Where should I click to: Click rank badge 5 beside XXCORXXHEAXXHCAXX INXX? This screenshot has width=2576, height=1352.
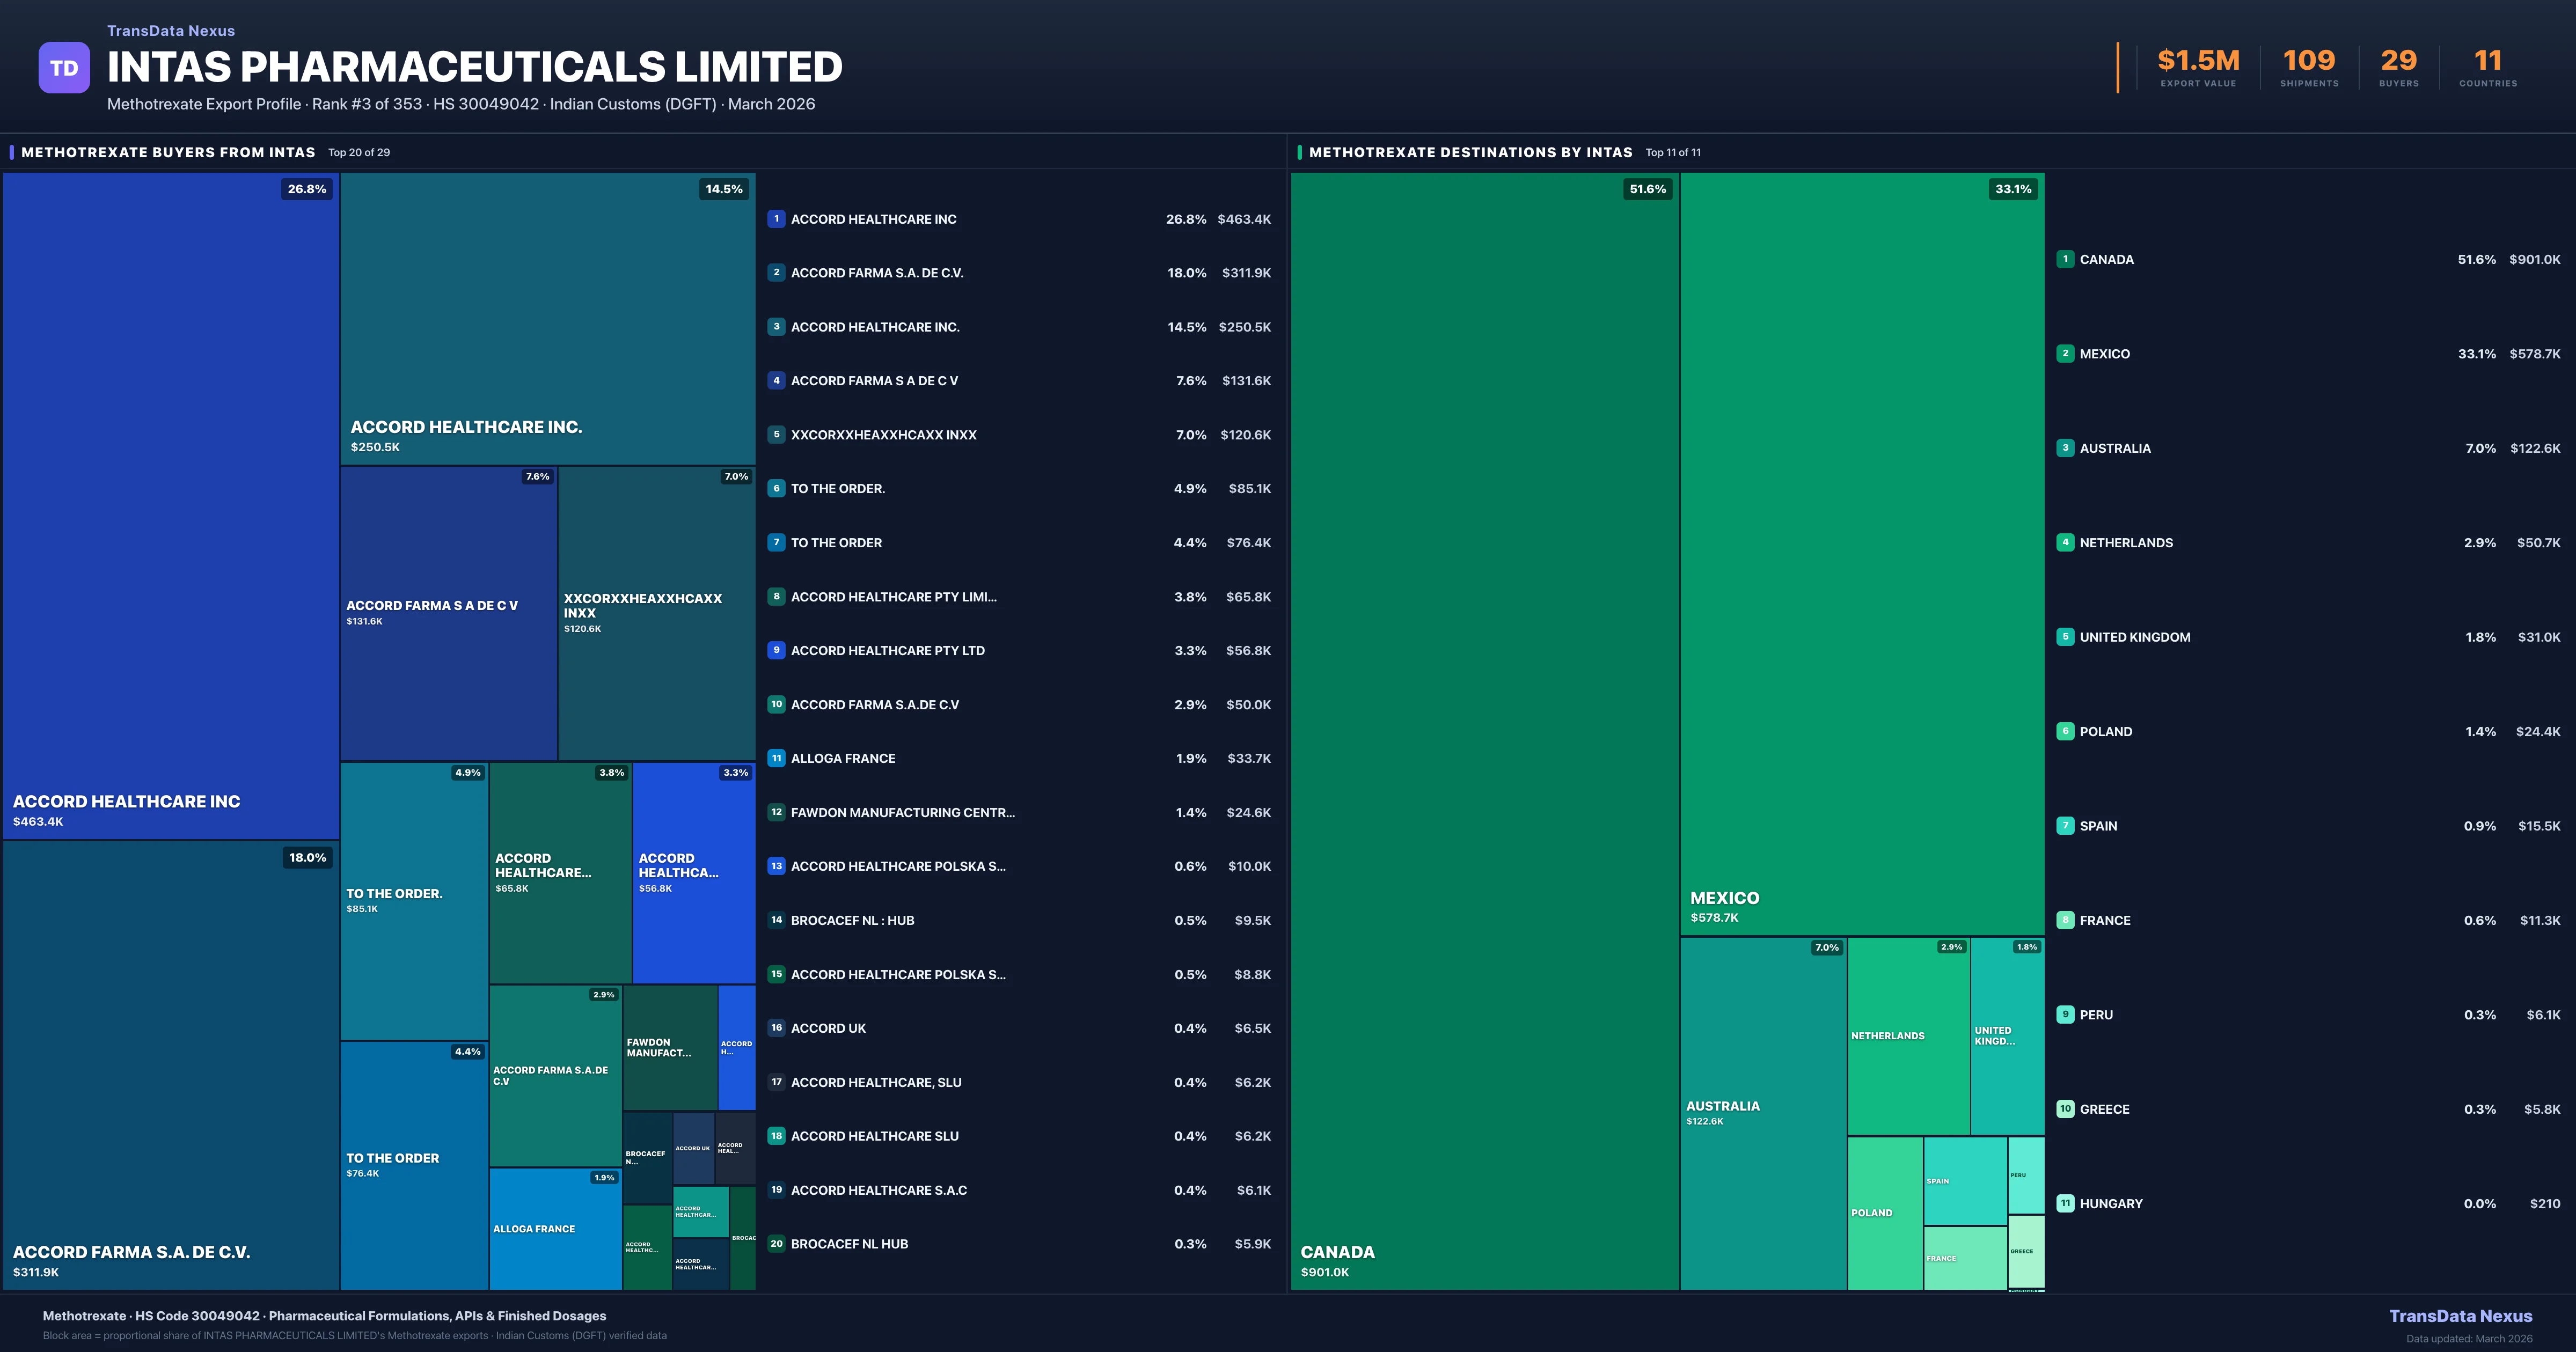click(776, 435)
